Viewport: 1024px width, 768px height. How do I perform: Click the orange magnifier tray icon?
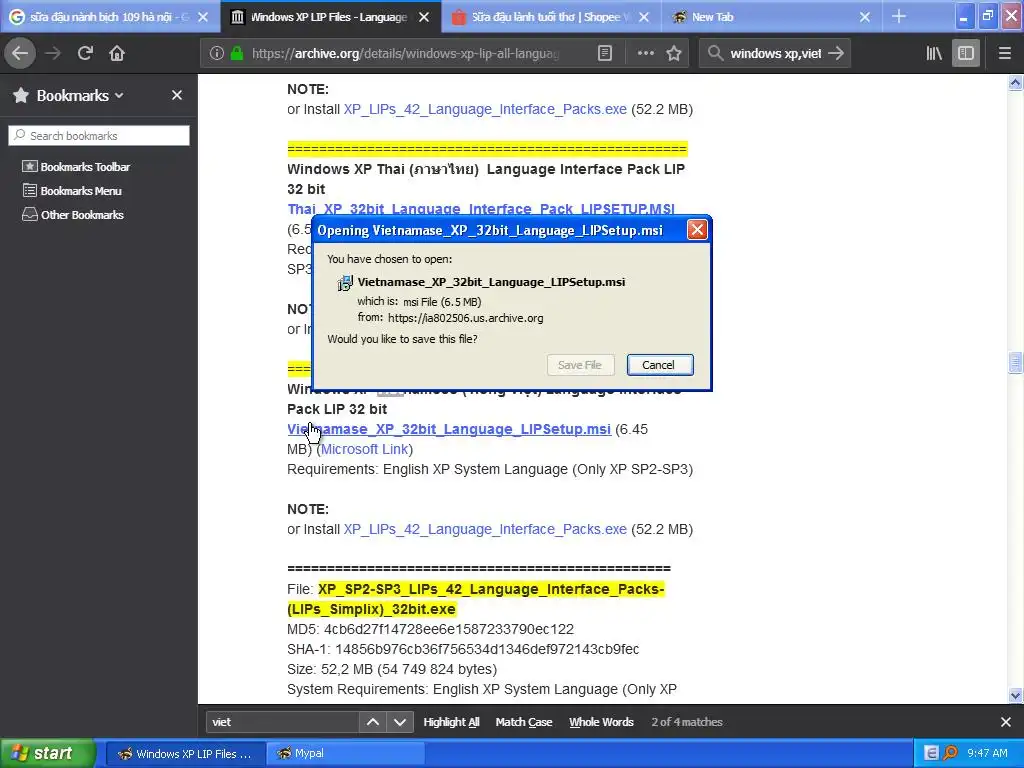point(950,753)
